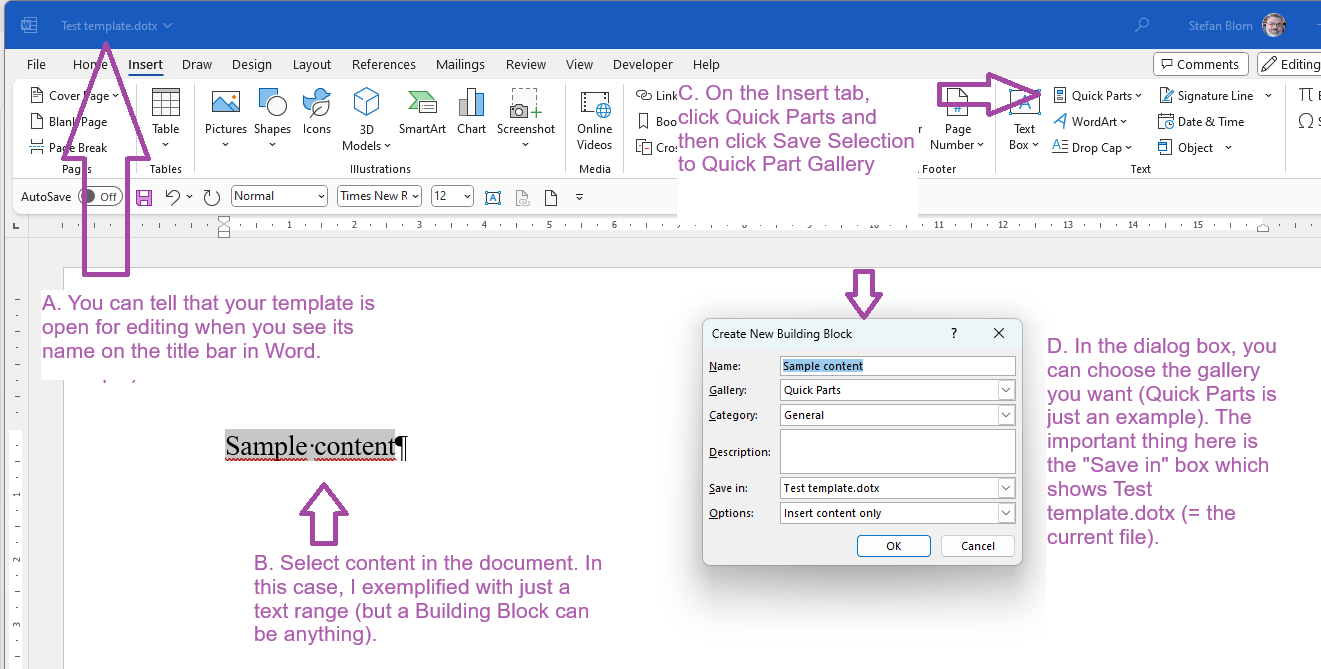Click the Icons button in Illustrations
The width and height of the screenshot is (1321, 669).
[317, 112]
